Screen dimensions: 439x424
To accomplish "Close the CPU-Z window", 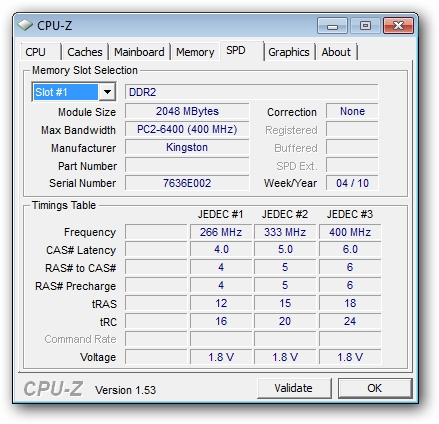I will click(398, 26).
